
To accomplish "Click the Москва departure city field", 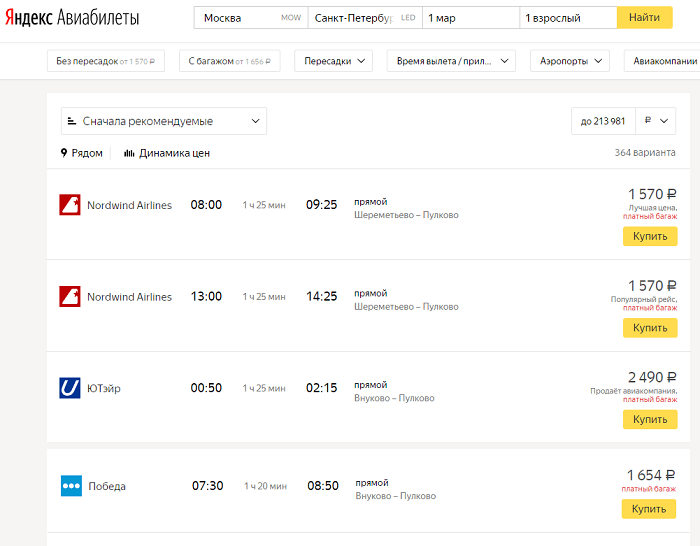I will pyautogui.click(x=251, y=18).
